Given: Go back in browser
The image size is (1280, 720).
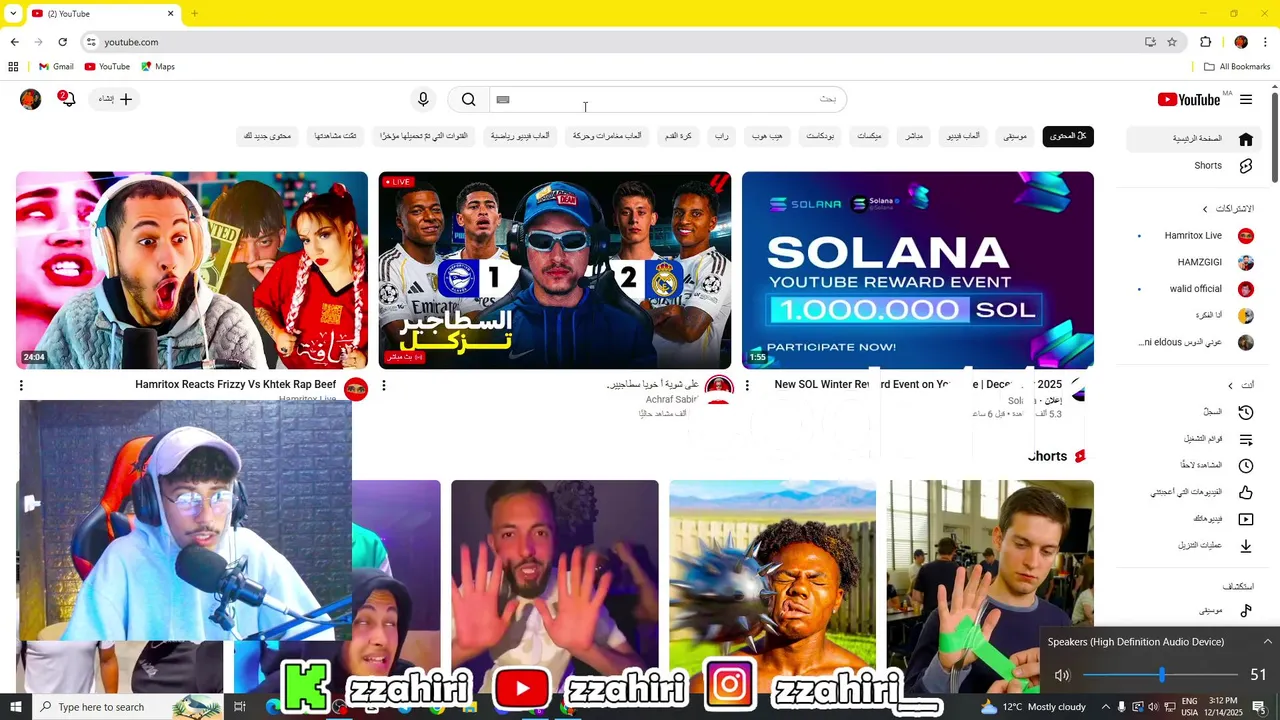Looking at the screenshot, I should pos(15,42).
